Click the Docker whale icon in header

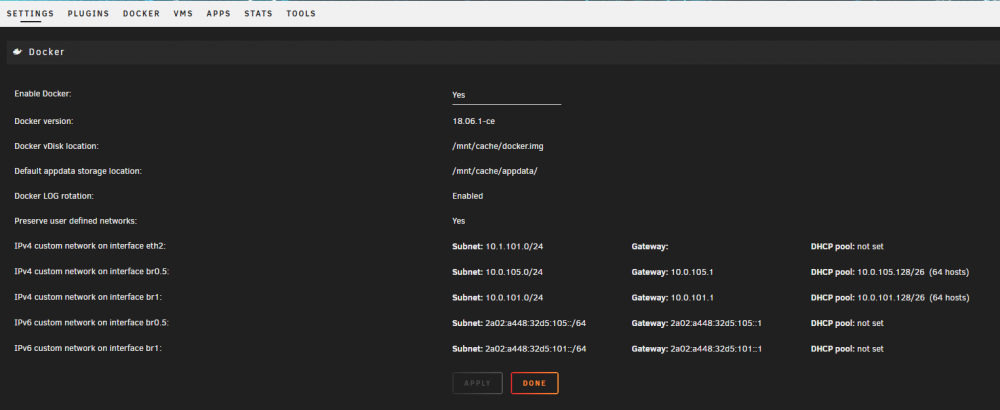(x=18, y=52)
